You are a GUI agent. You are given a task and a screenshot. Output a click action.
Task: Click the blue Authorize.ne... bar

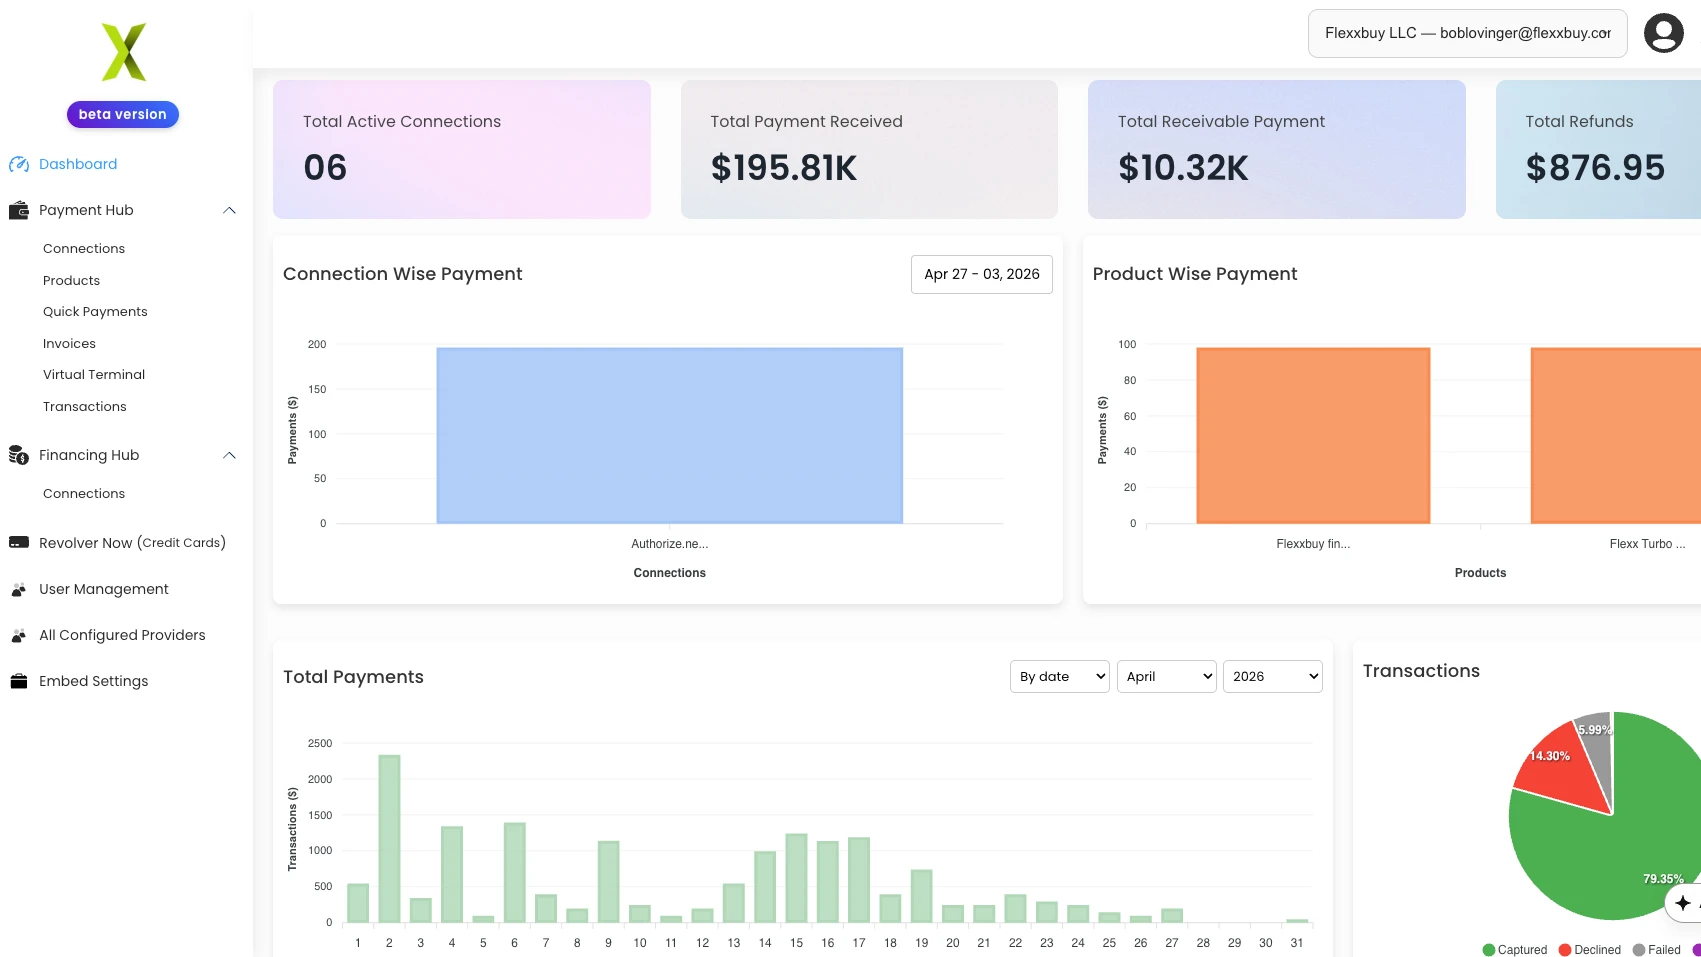point(670,436)
